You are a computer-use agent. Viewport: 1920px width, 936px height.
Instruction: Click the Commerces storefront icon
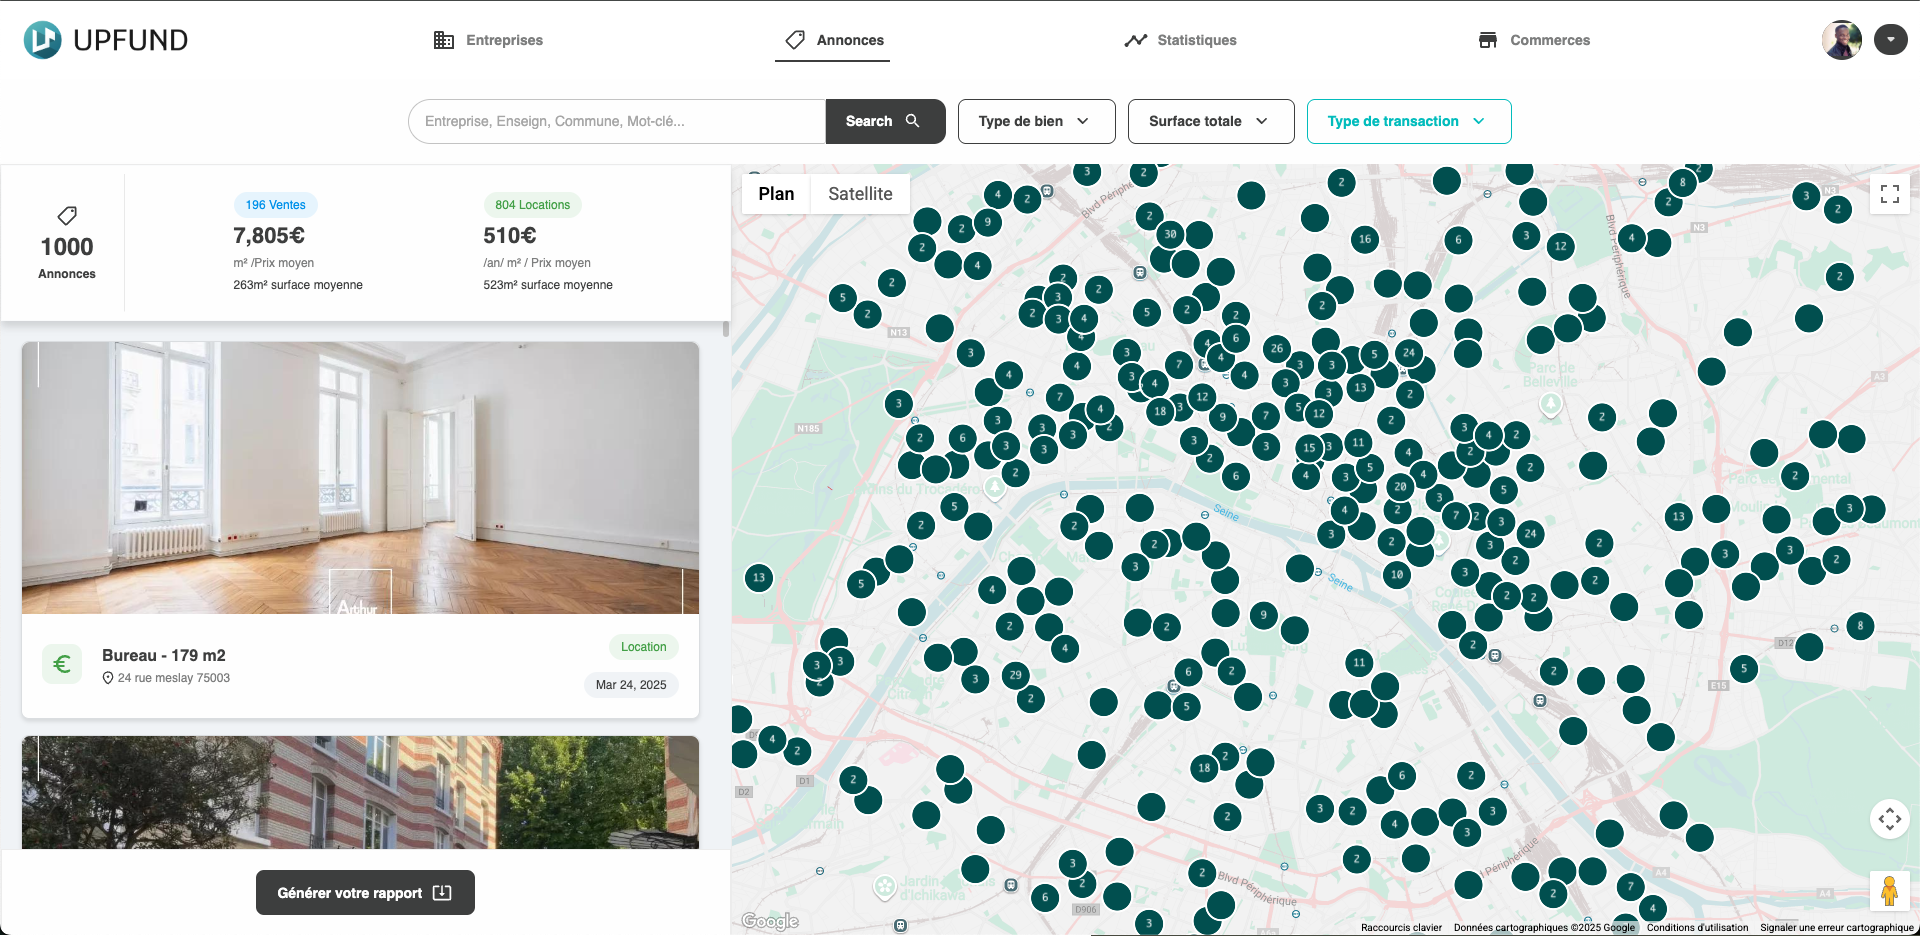(1488, 40)
